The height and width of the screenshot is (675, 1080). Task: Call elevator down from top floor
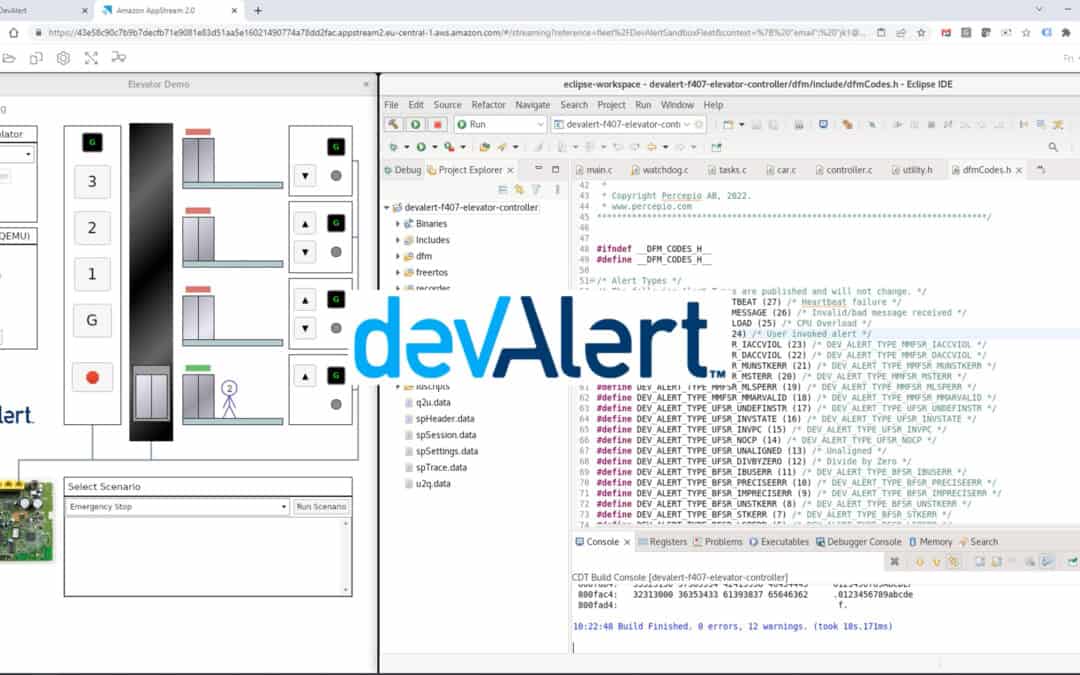coord(305,176)
